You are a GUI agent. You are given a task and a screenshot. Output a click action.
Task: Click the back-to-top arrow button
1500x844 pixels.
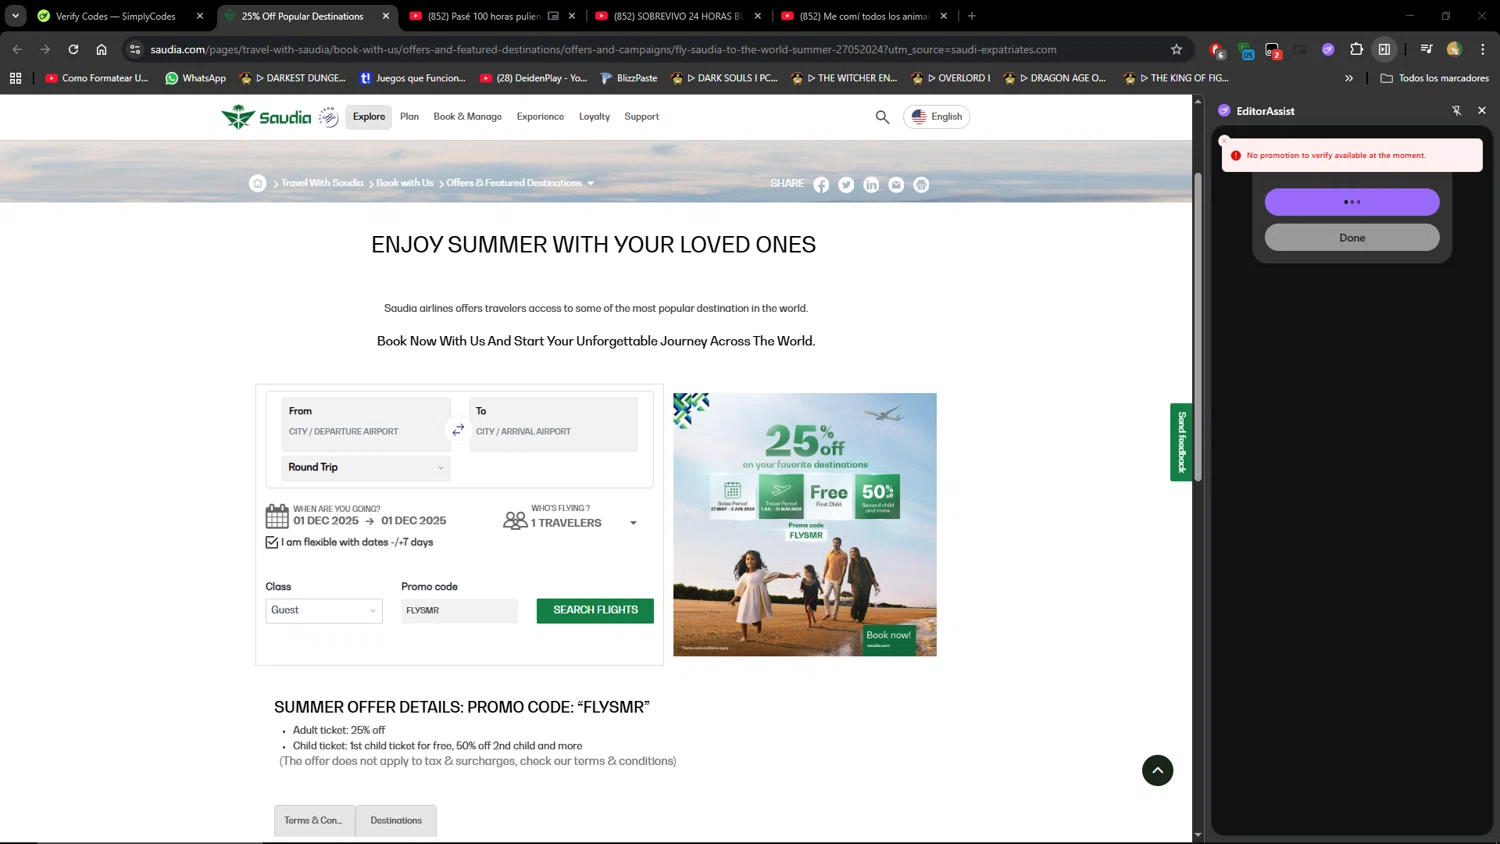(x=1157, y=770)
